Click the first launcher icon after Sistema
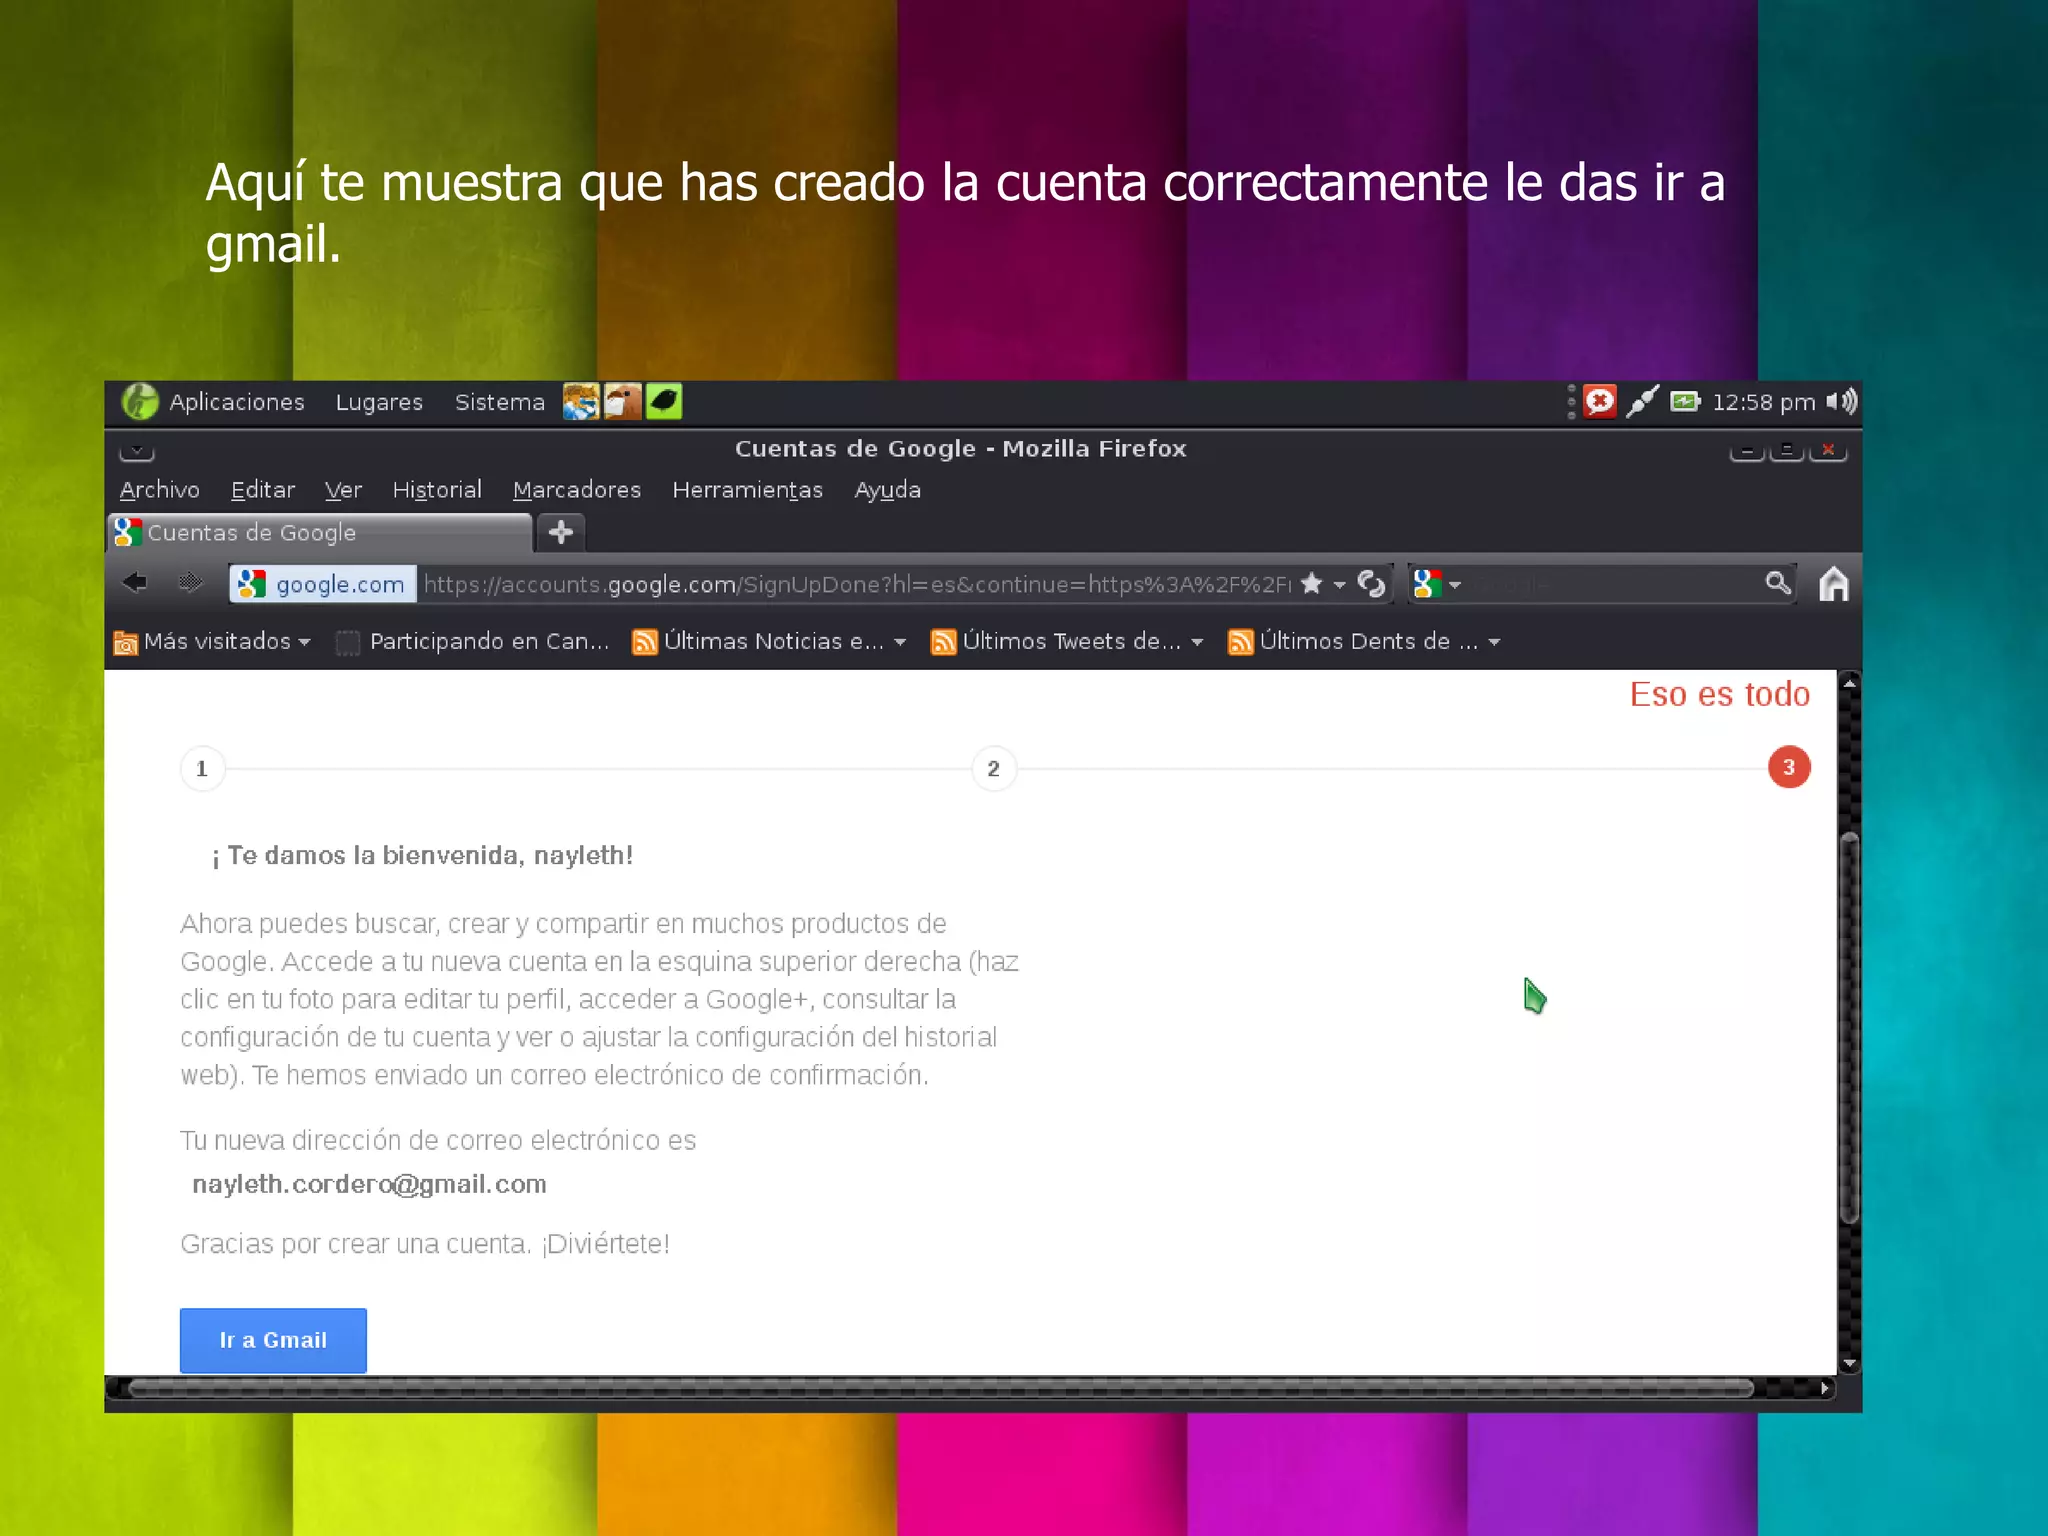This screenshot has height=1536, width=2048. 581,402
